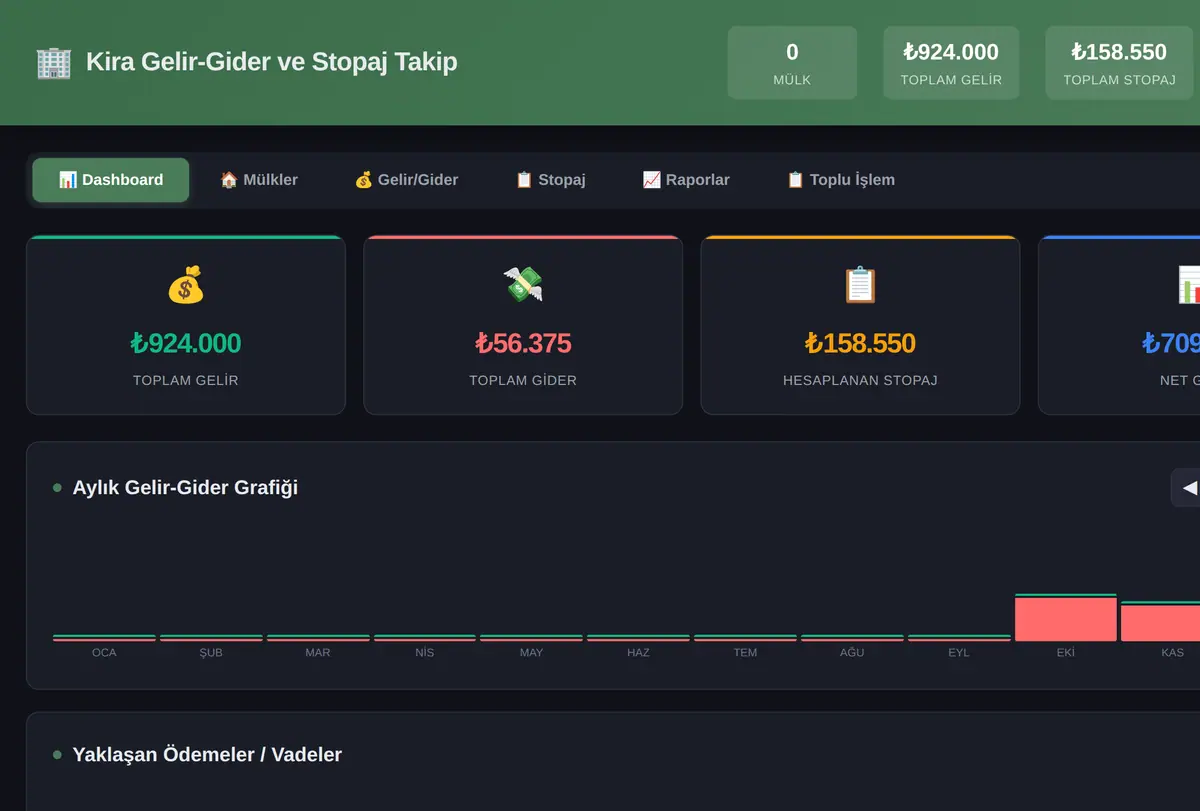Screen dimensions: 1200x811
Task: Click the KAS month label on chart
Action: click(x=1173, y=652)
